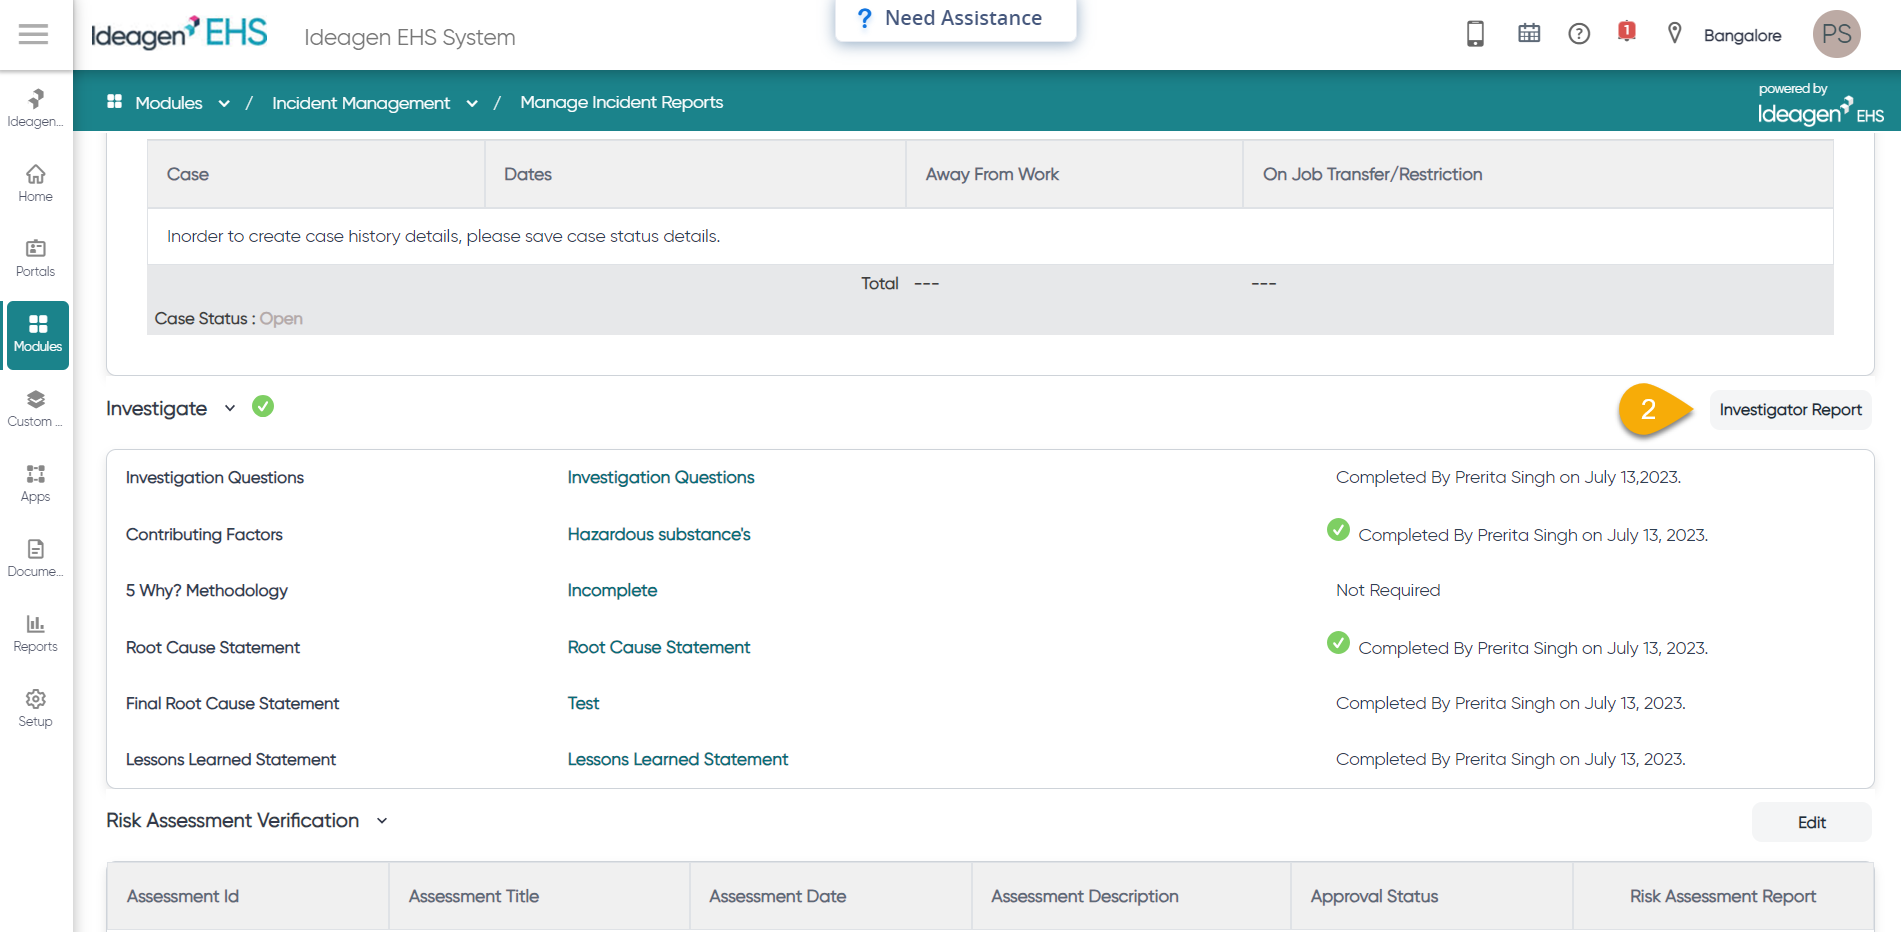Open Setup in the sidebar
The image size is (1901, 932).
click(36, 708)
